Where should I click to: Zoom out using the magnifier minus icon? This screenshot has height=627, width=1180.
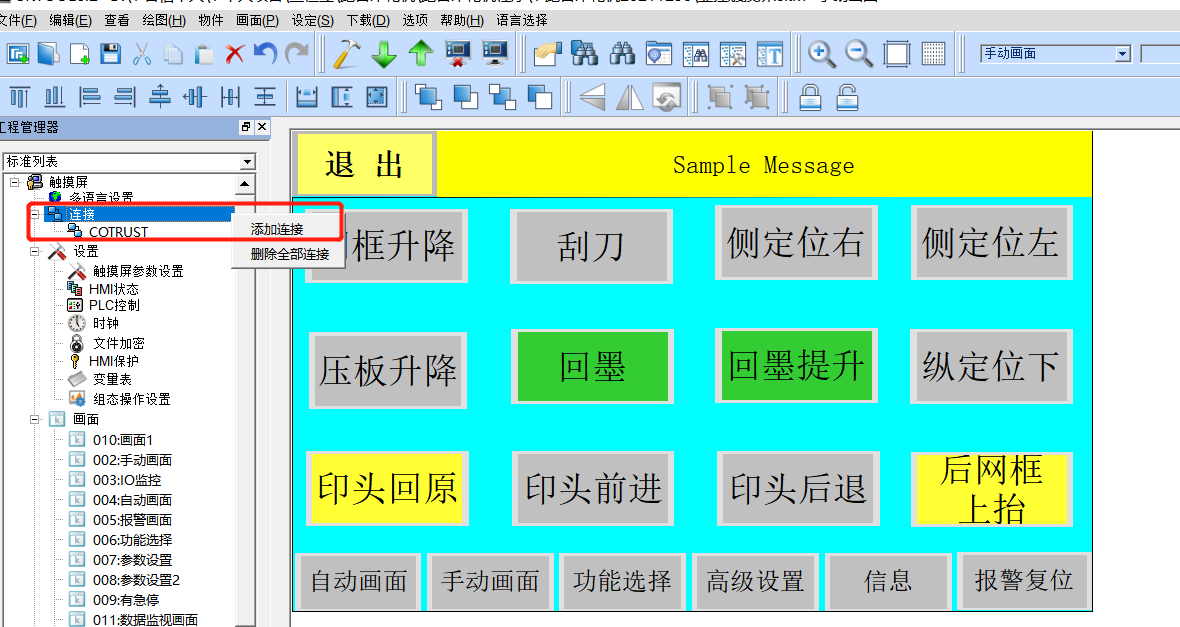tap(859, 54)
